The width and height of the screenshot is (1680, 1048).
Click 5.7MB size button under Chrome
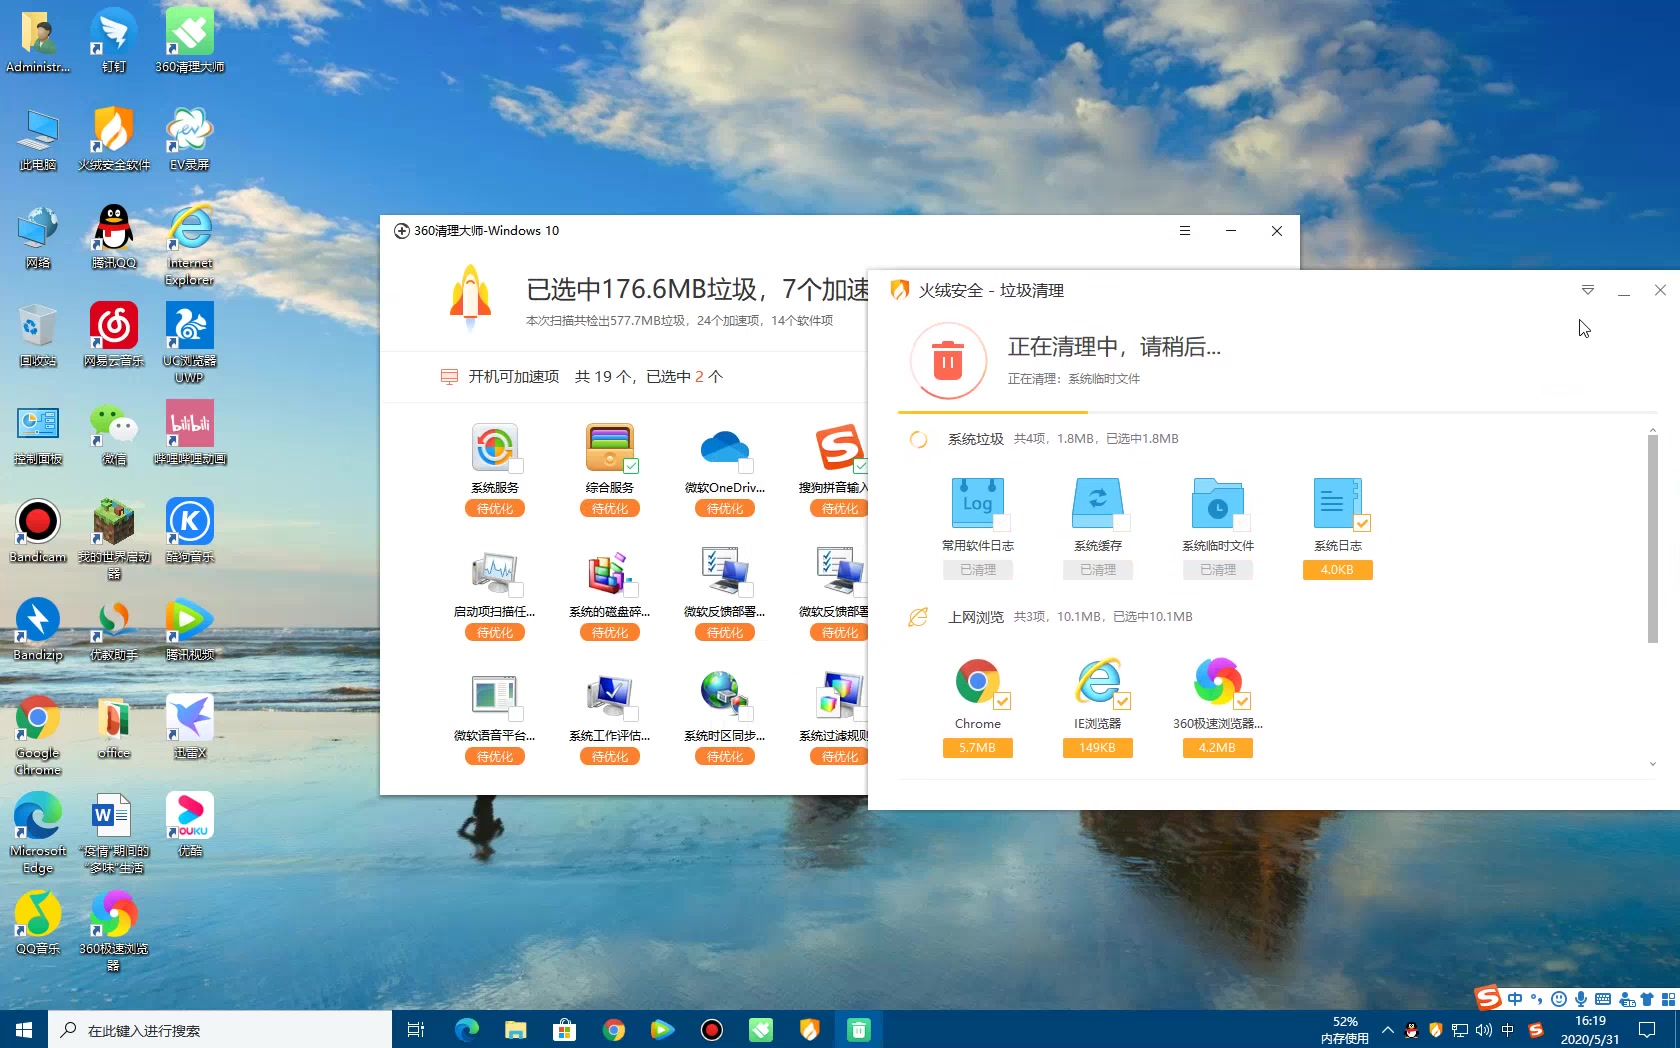point(977,748)
